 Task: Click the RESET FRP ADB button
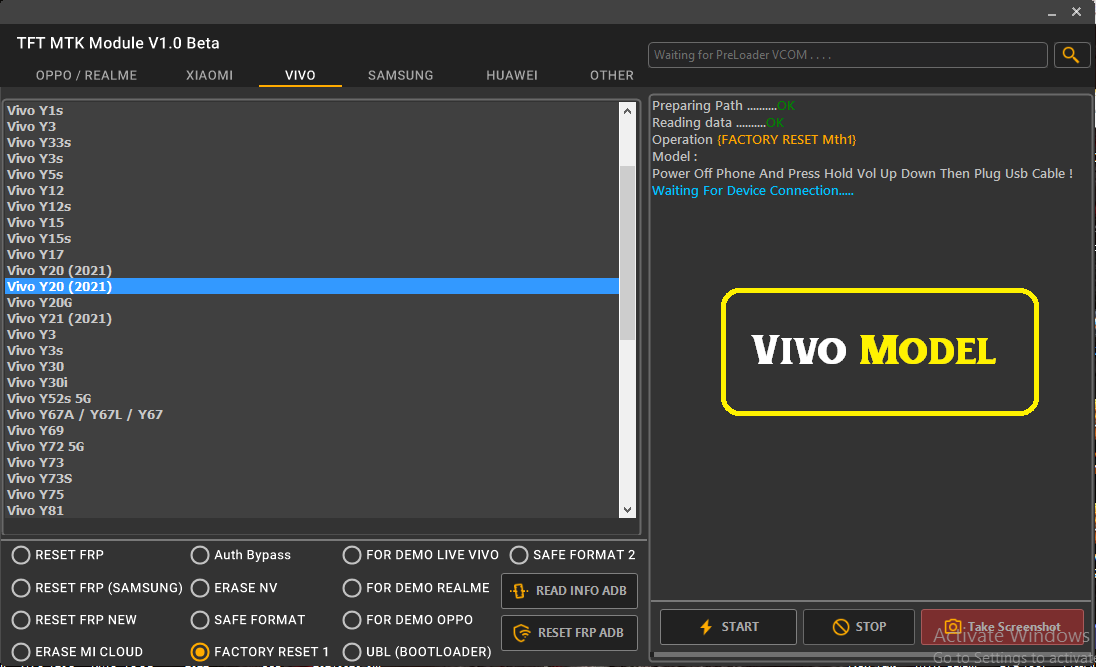[x=569, y=633]
